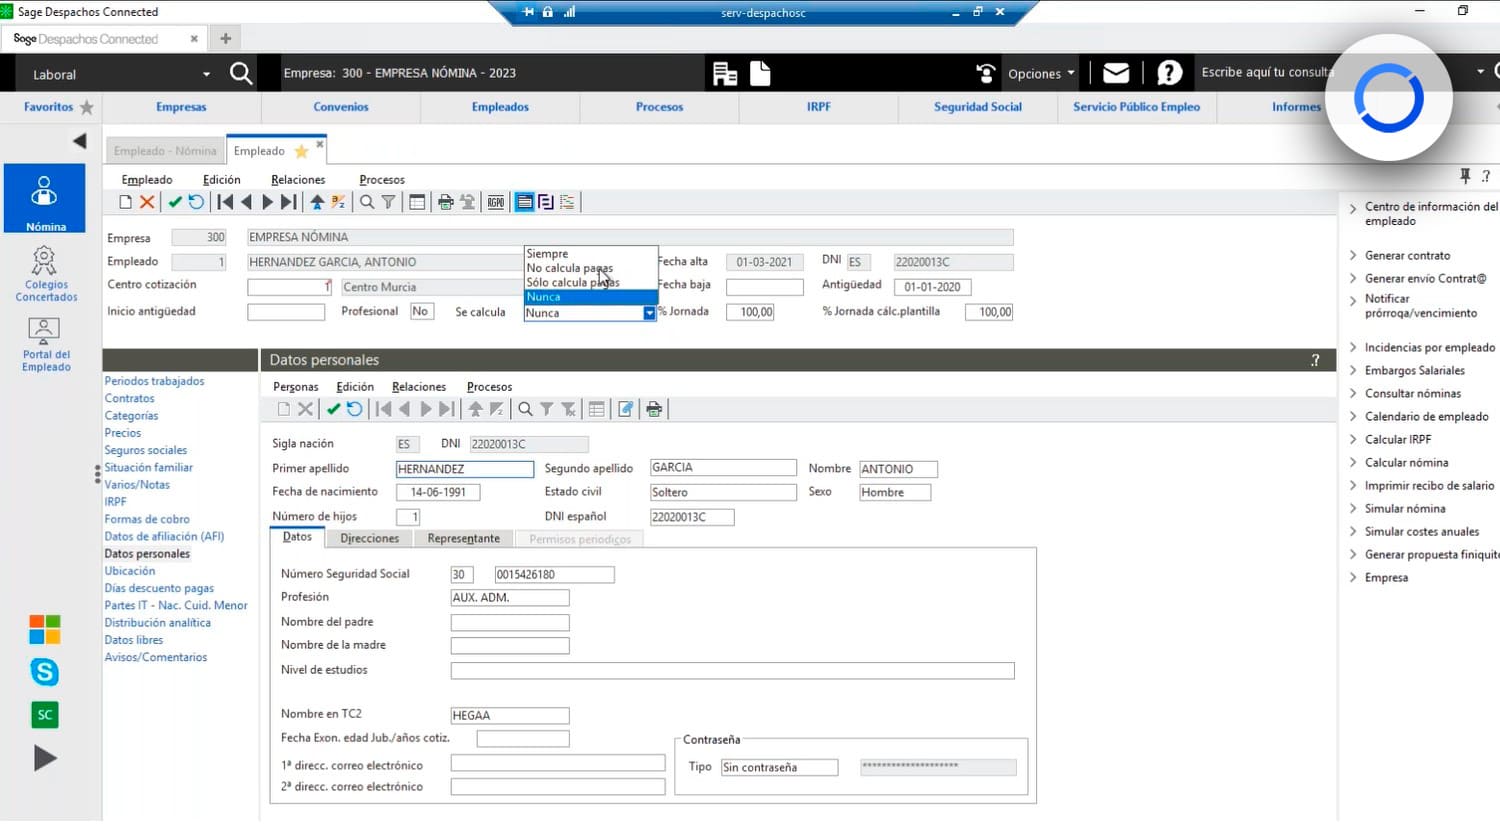Click the search magnifier in the top bar
The image size is (1500, 830).
(x=240, y=73)
